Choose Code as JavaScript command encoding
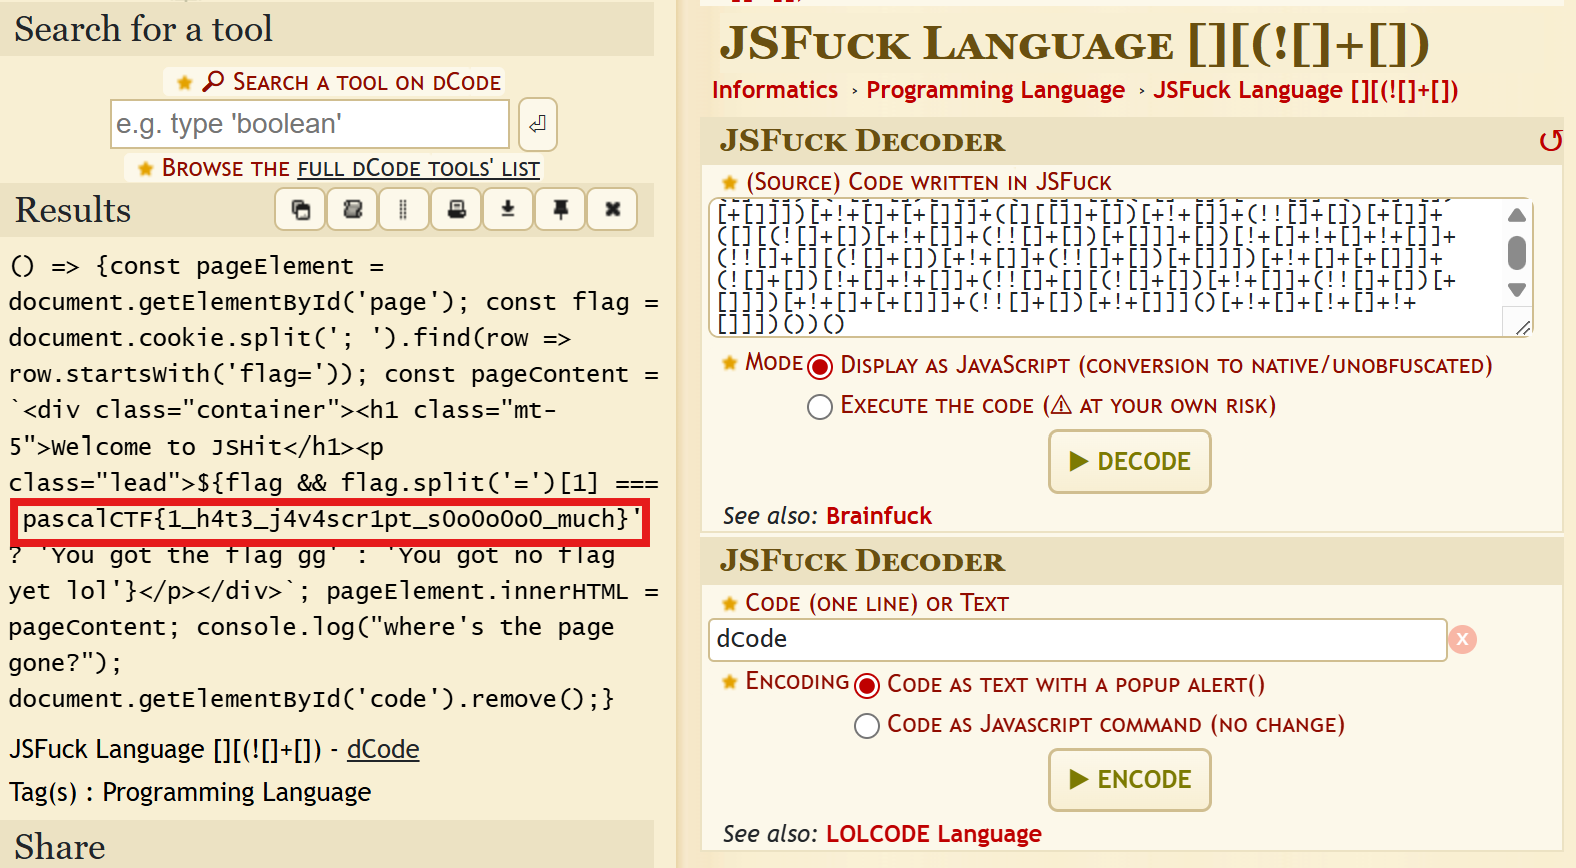 tap(867, 726)
